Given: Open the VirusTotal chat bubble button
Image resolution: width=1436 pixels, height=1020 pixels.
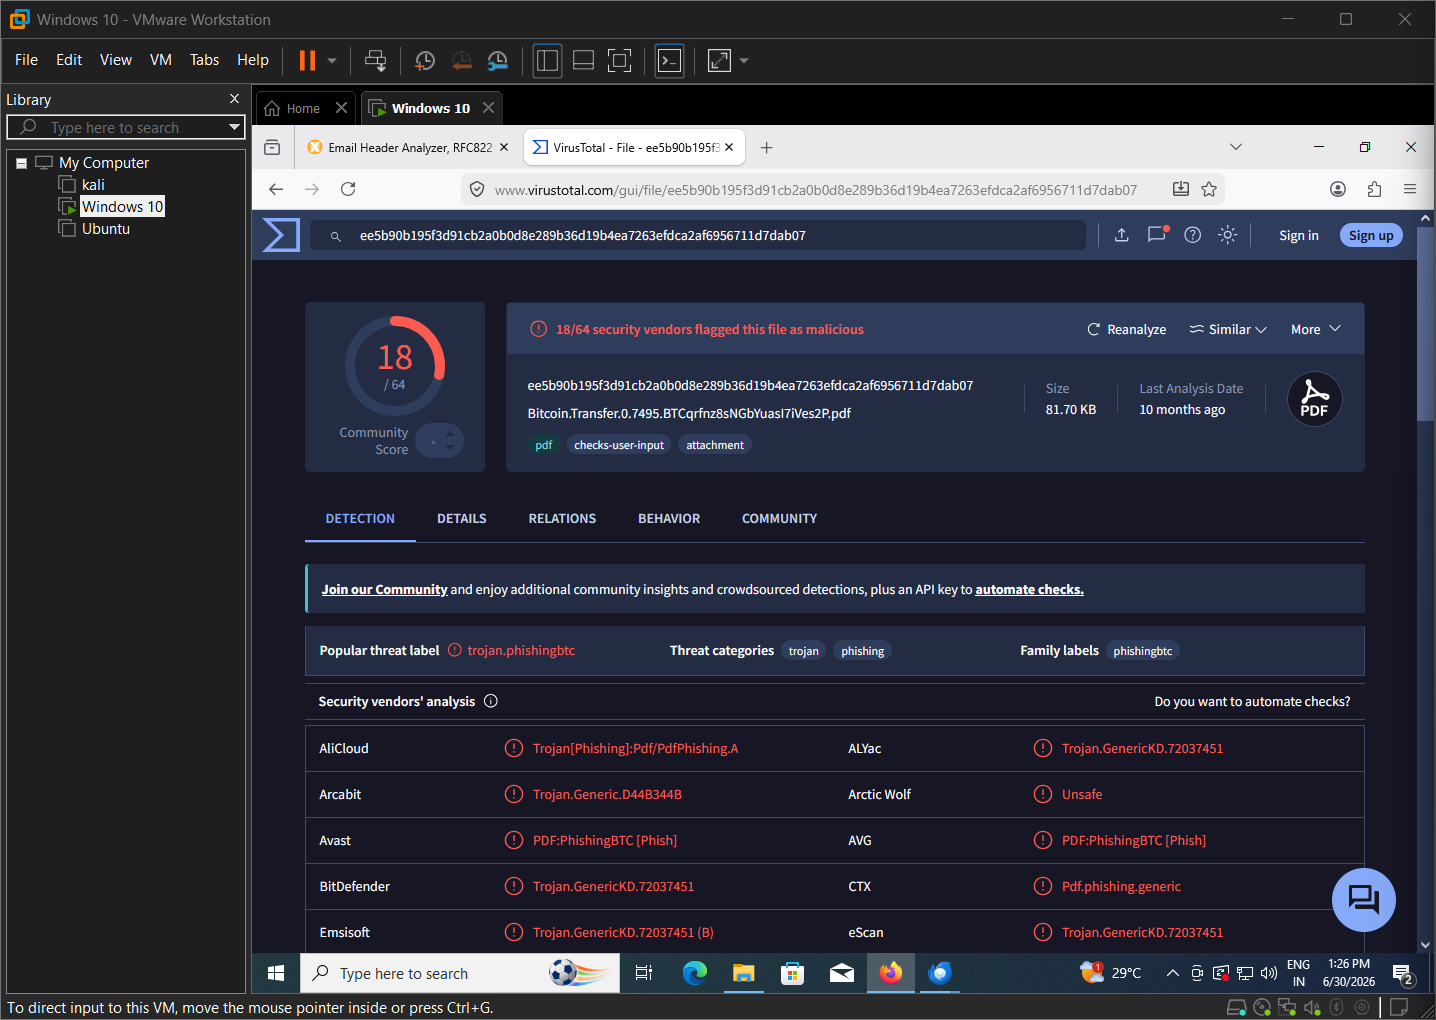Looking at the screenshot, I should tap(1364, 900).
